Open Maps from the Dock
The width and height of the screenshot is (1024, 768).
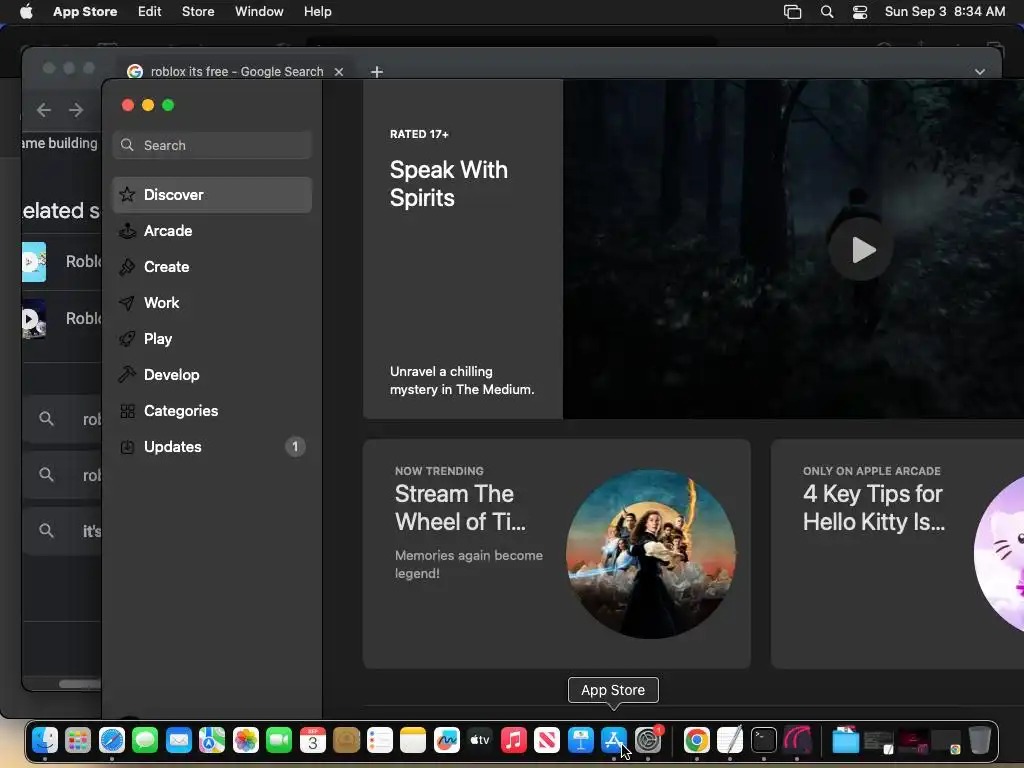pos(212,741)
